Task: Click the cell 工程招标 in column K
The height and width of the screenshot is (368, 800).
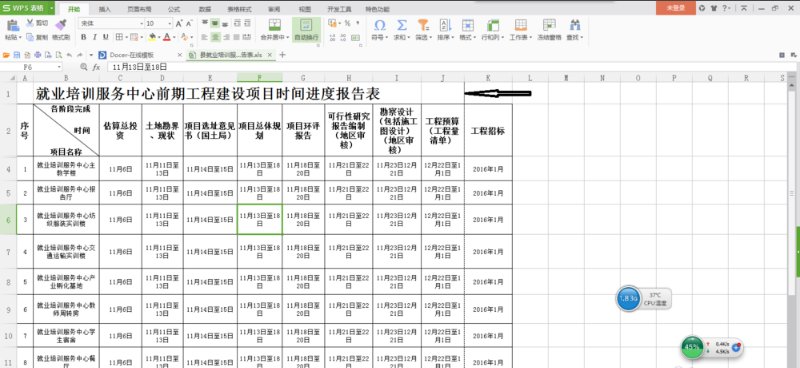Action: 488,131
